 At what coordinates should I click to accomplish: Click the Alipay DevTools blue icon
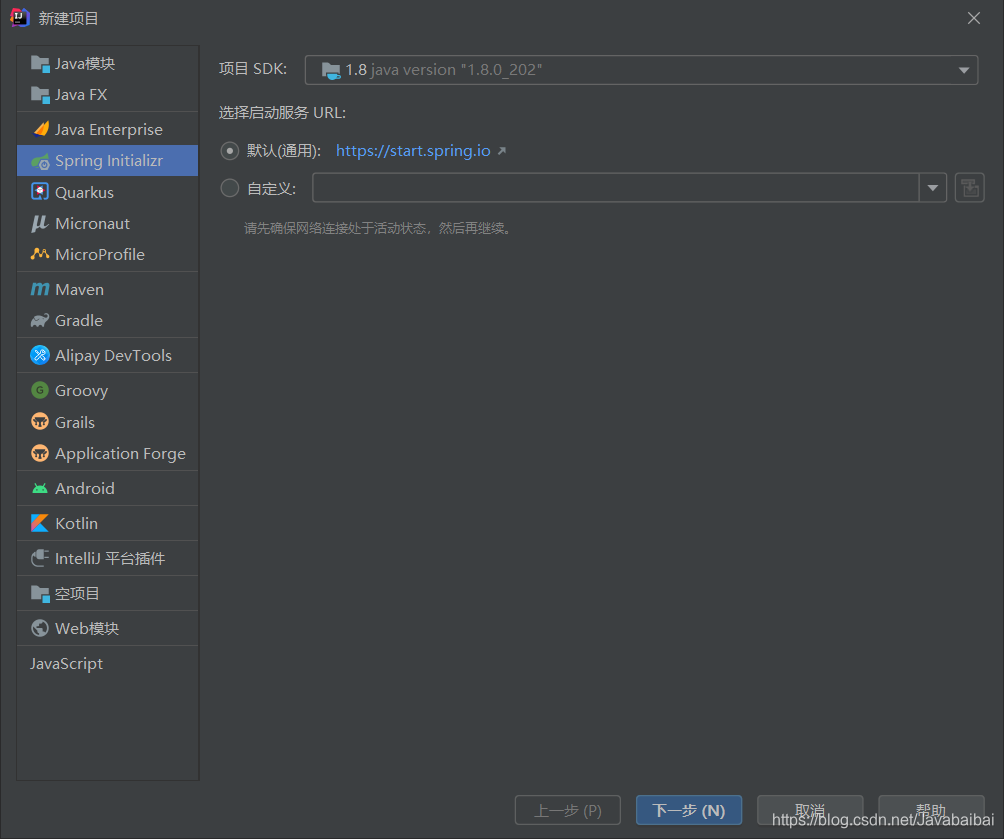click(x=40, y=355)
